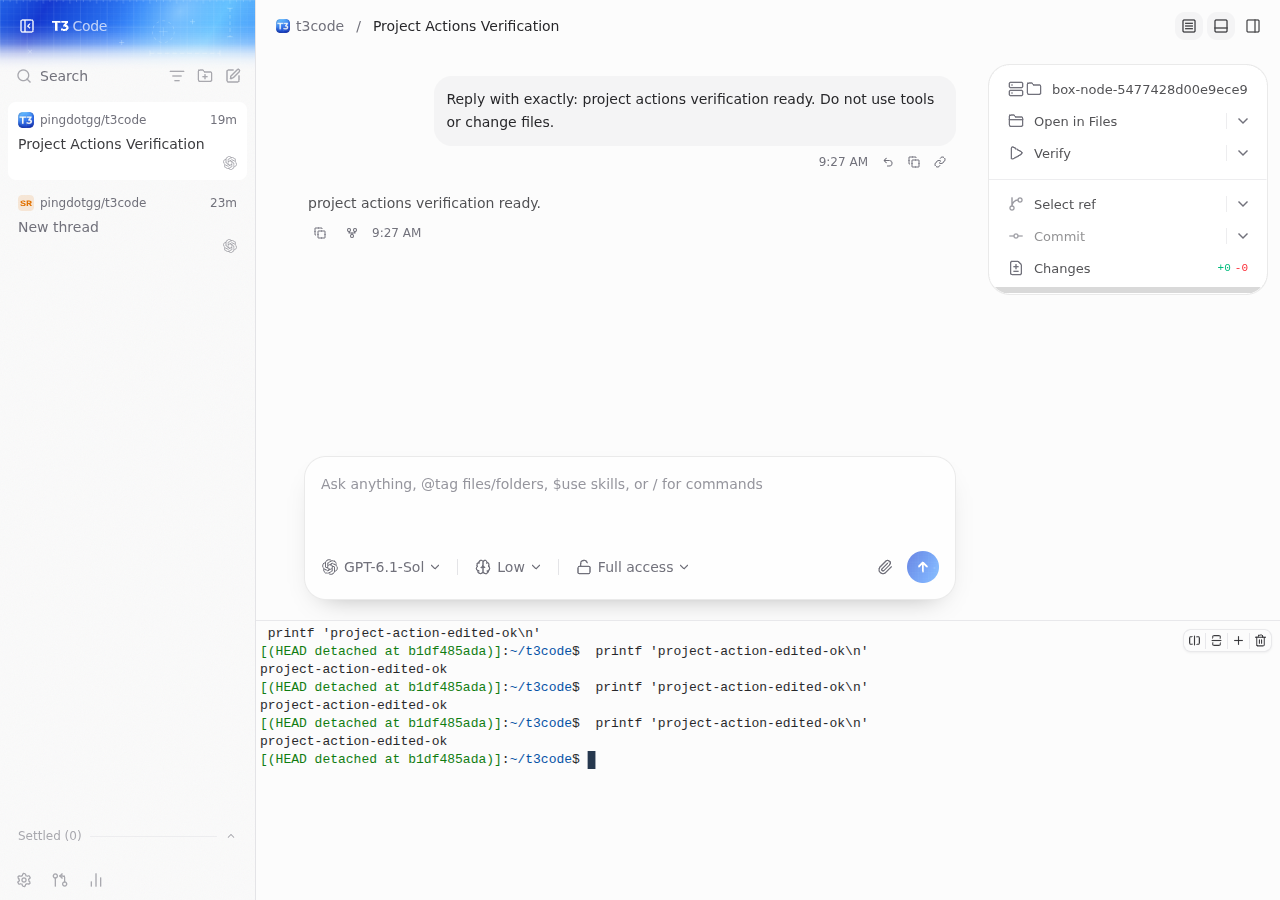Expand the chevron next to Open in Files
This screenshot has height=900, width=1280.
(x=1243, y=121)
